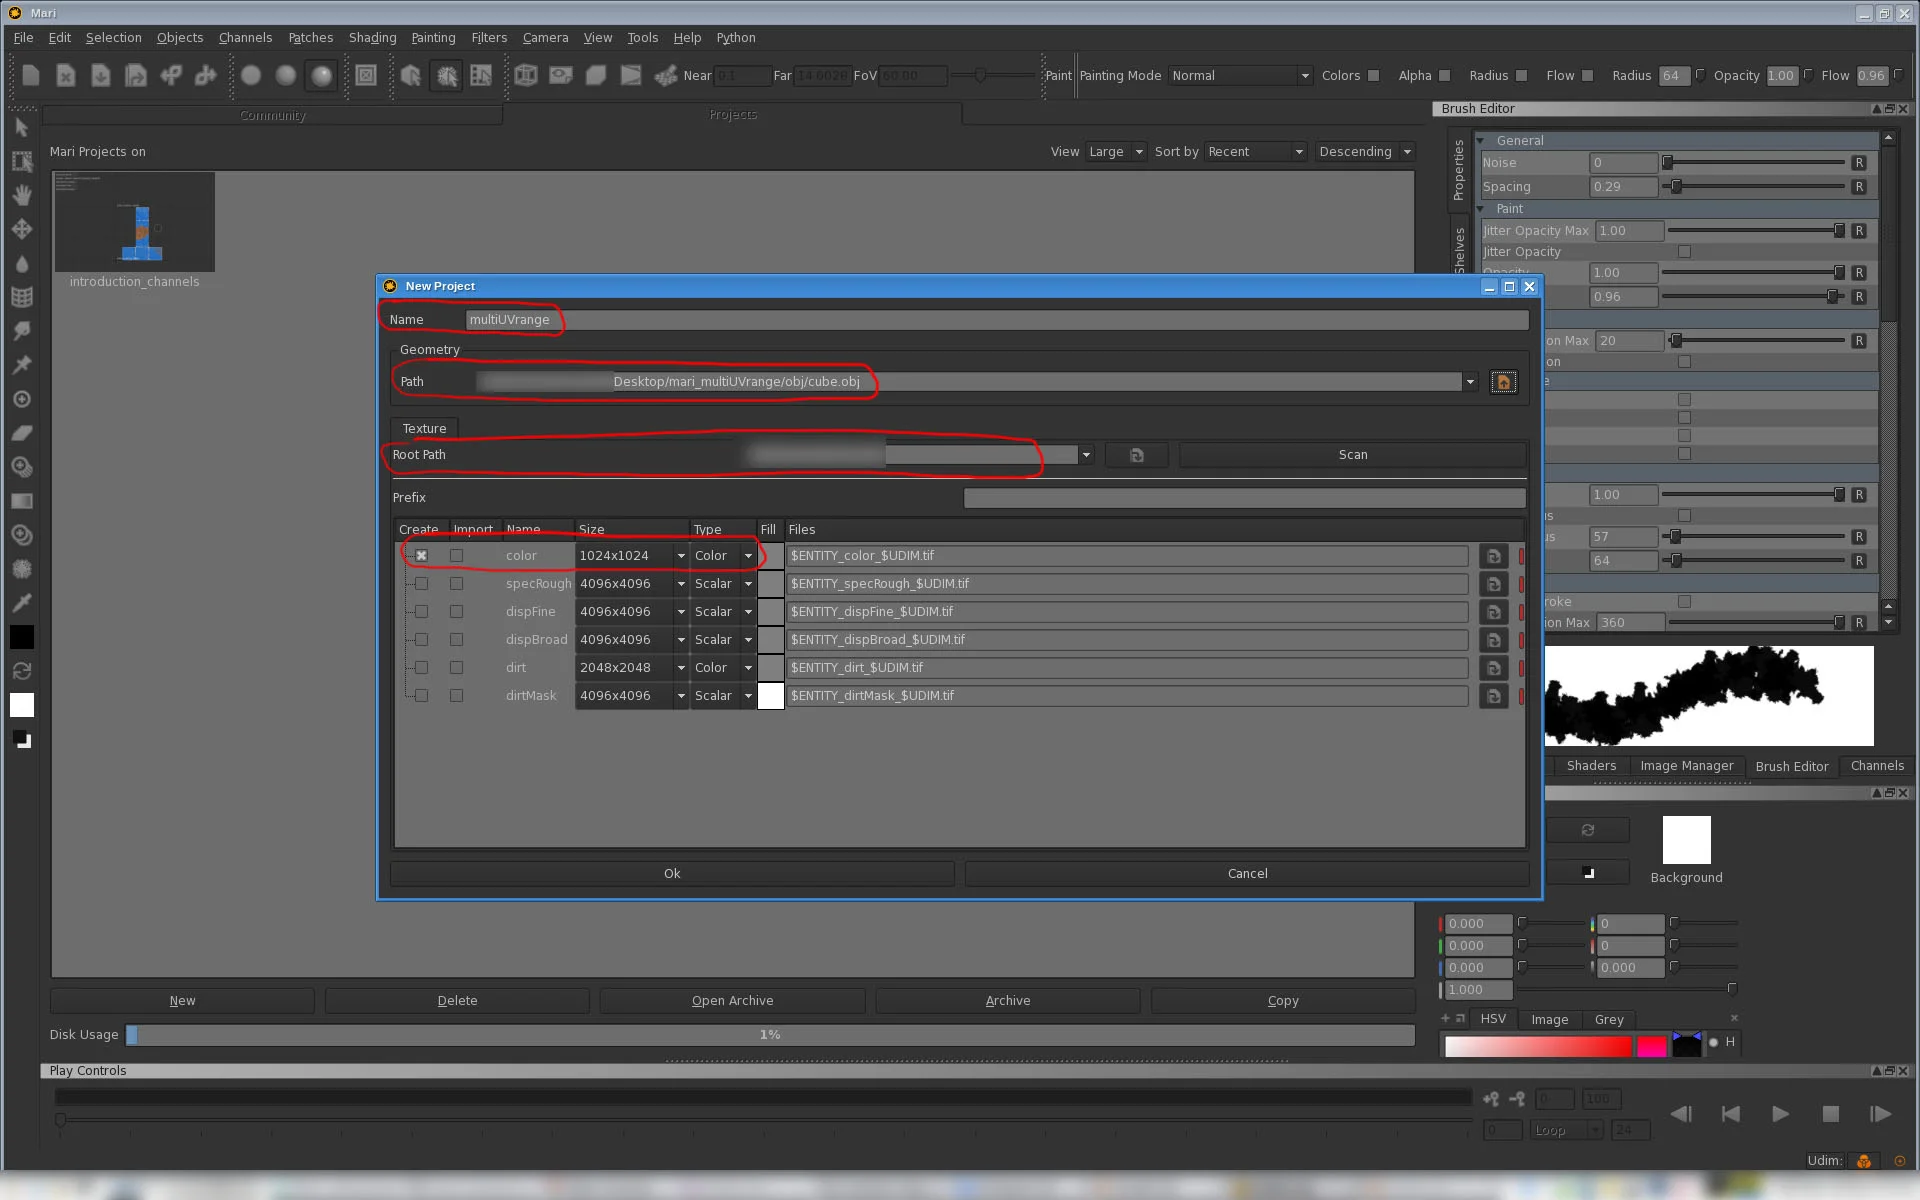Click the texture root path browse icon
Image resolution: width=1920 pixels, height=1200 pixels.
(1136, 455)
